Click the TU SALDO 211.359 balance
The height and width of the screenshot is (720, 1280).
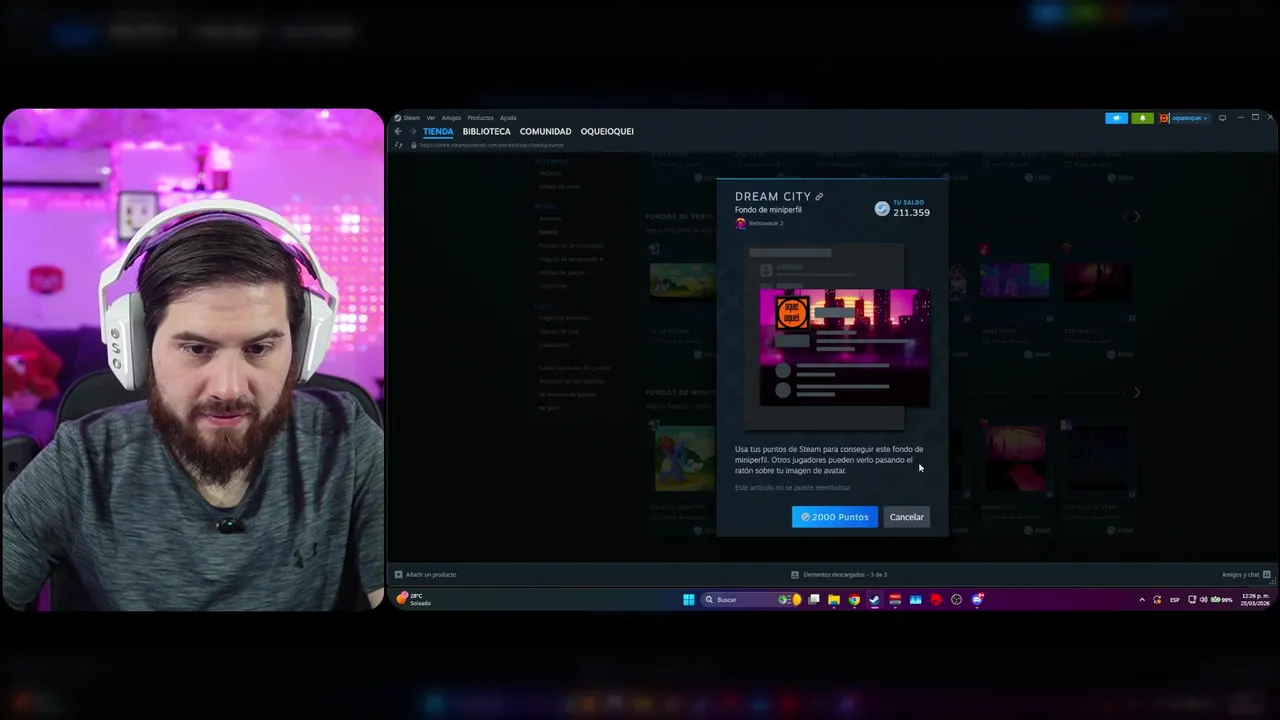(x=911, y=208)
